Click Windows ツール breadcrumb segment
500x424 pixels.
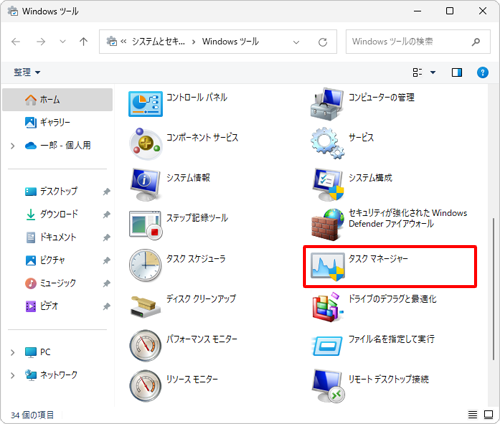(230, 42)
